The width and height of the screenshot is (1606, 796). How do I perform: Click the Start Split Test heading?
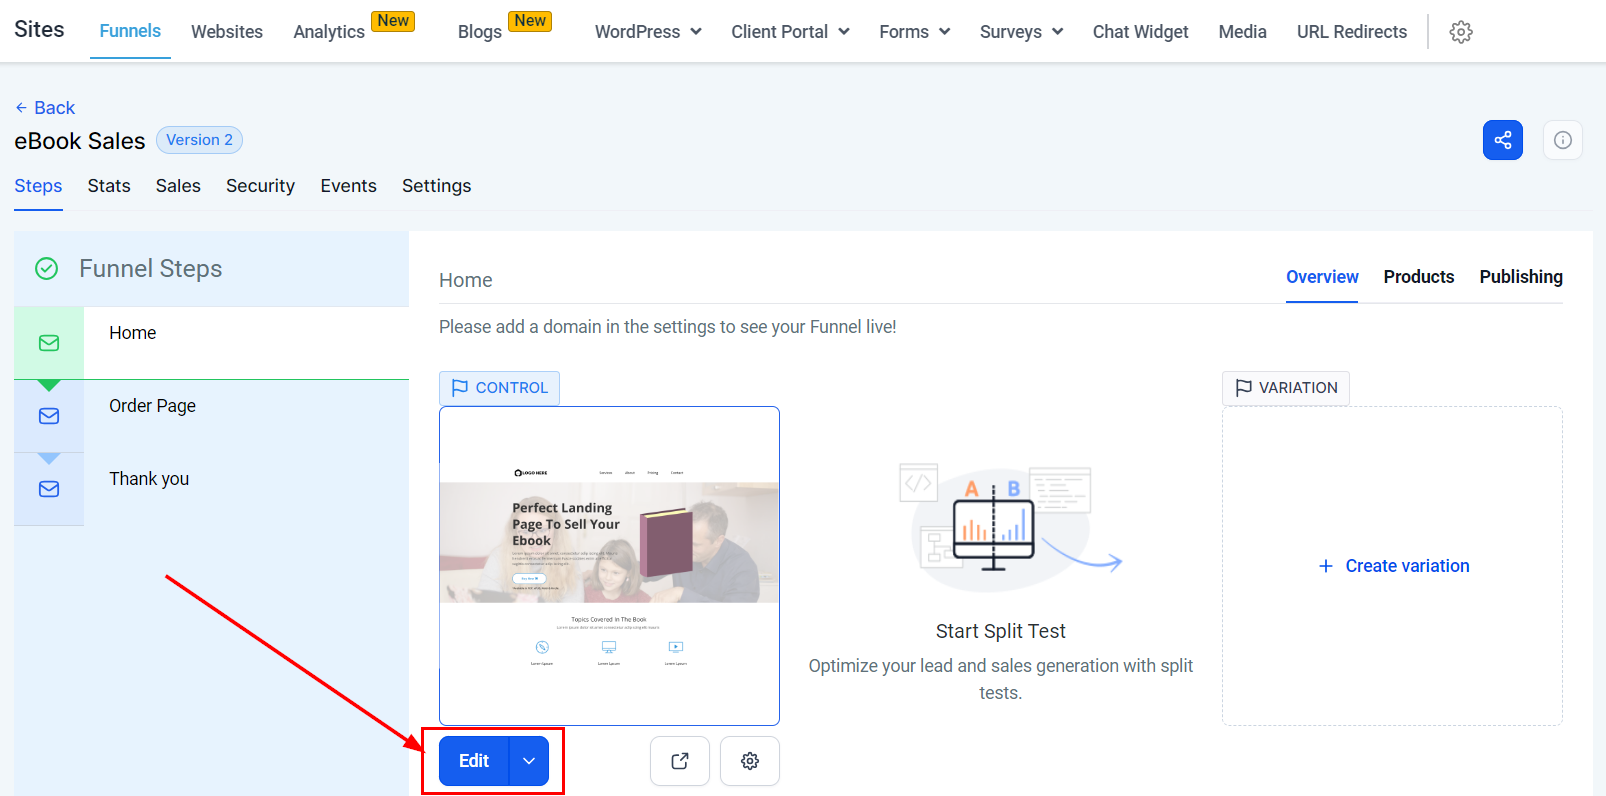coord(1001,631)
